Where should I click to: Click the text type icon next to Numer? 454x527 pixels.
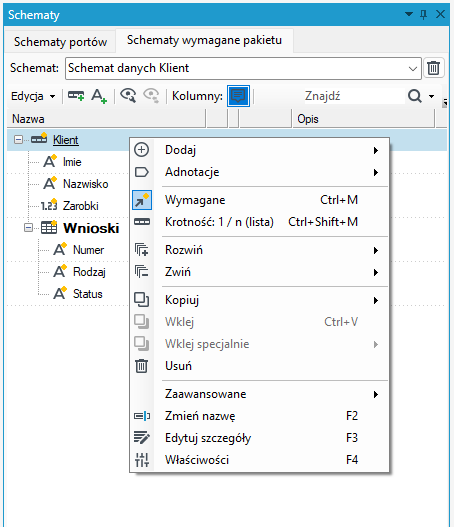(x=60, y=249)
